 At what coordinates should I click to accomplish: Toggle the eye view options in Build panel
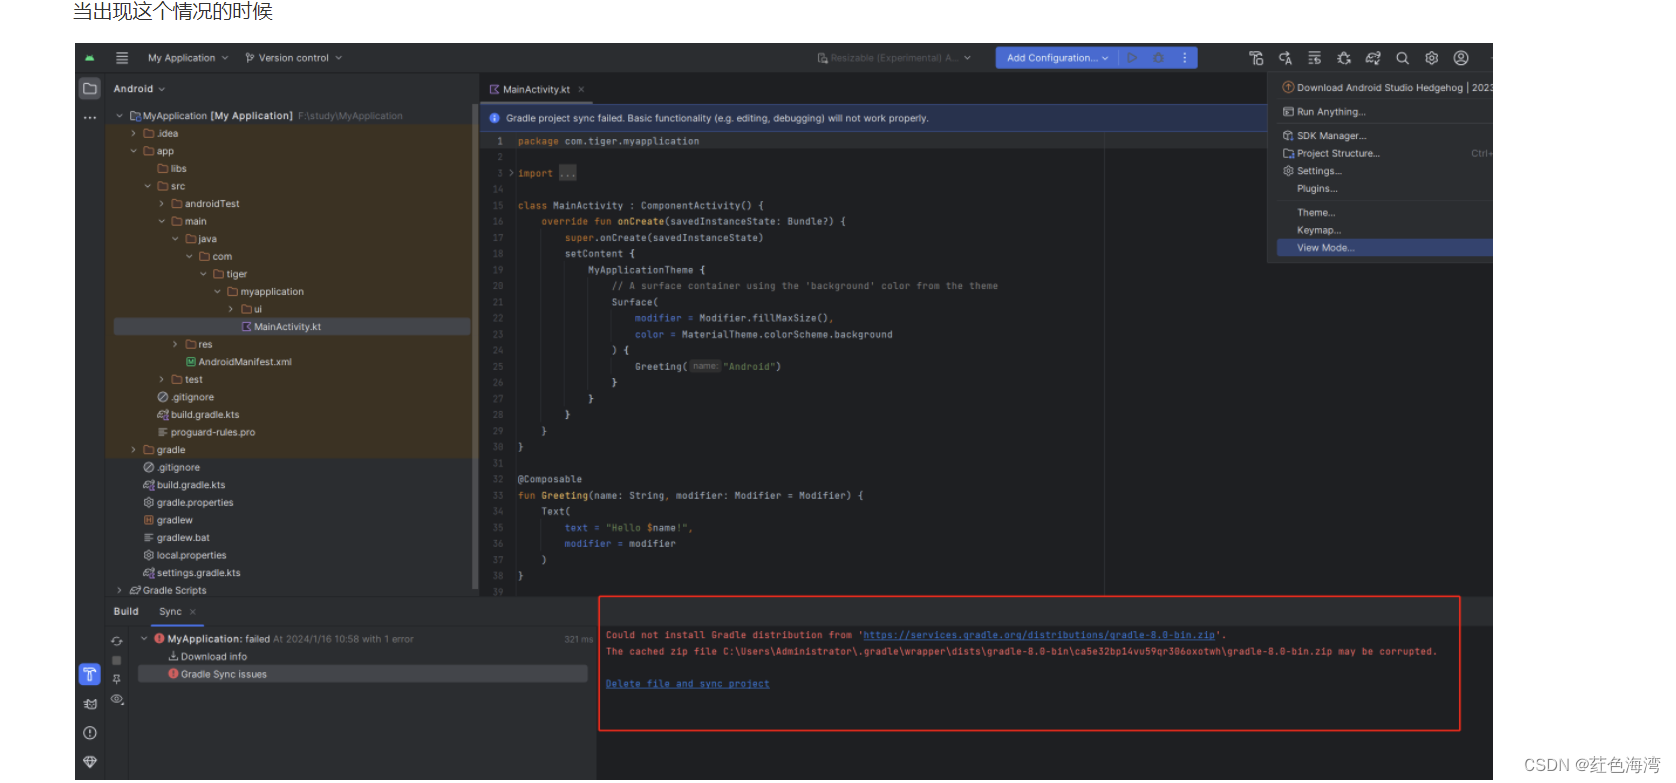(117, 700)
